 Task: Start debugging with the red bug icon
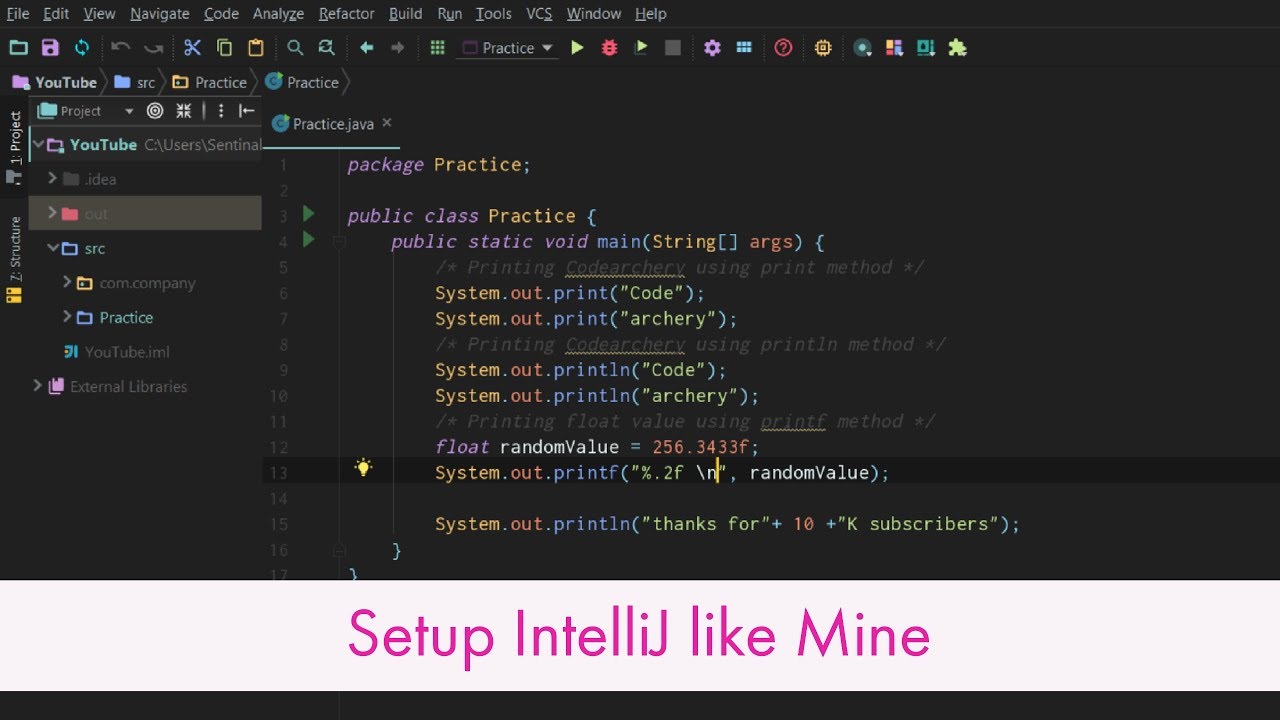[609, 47]
